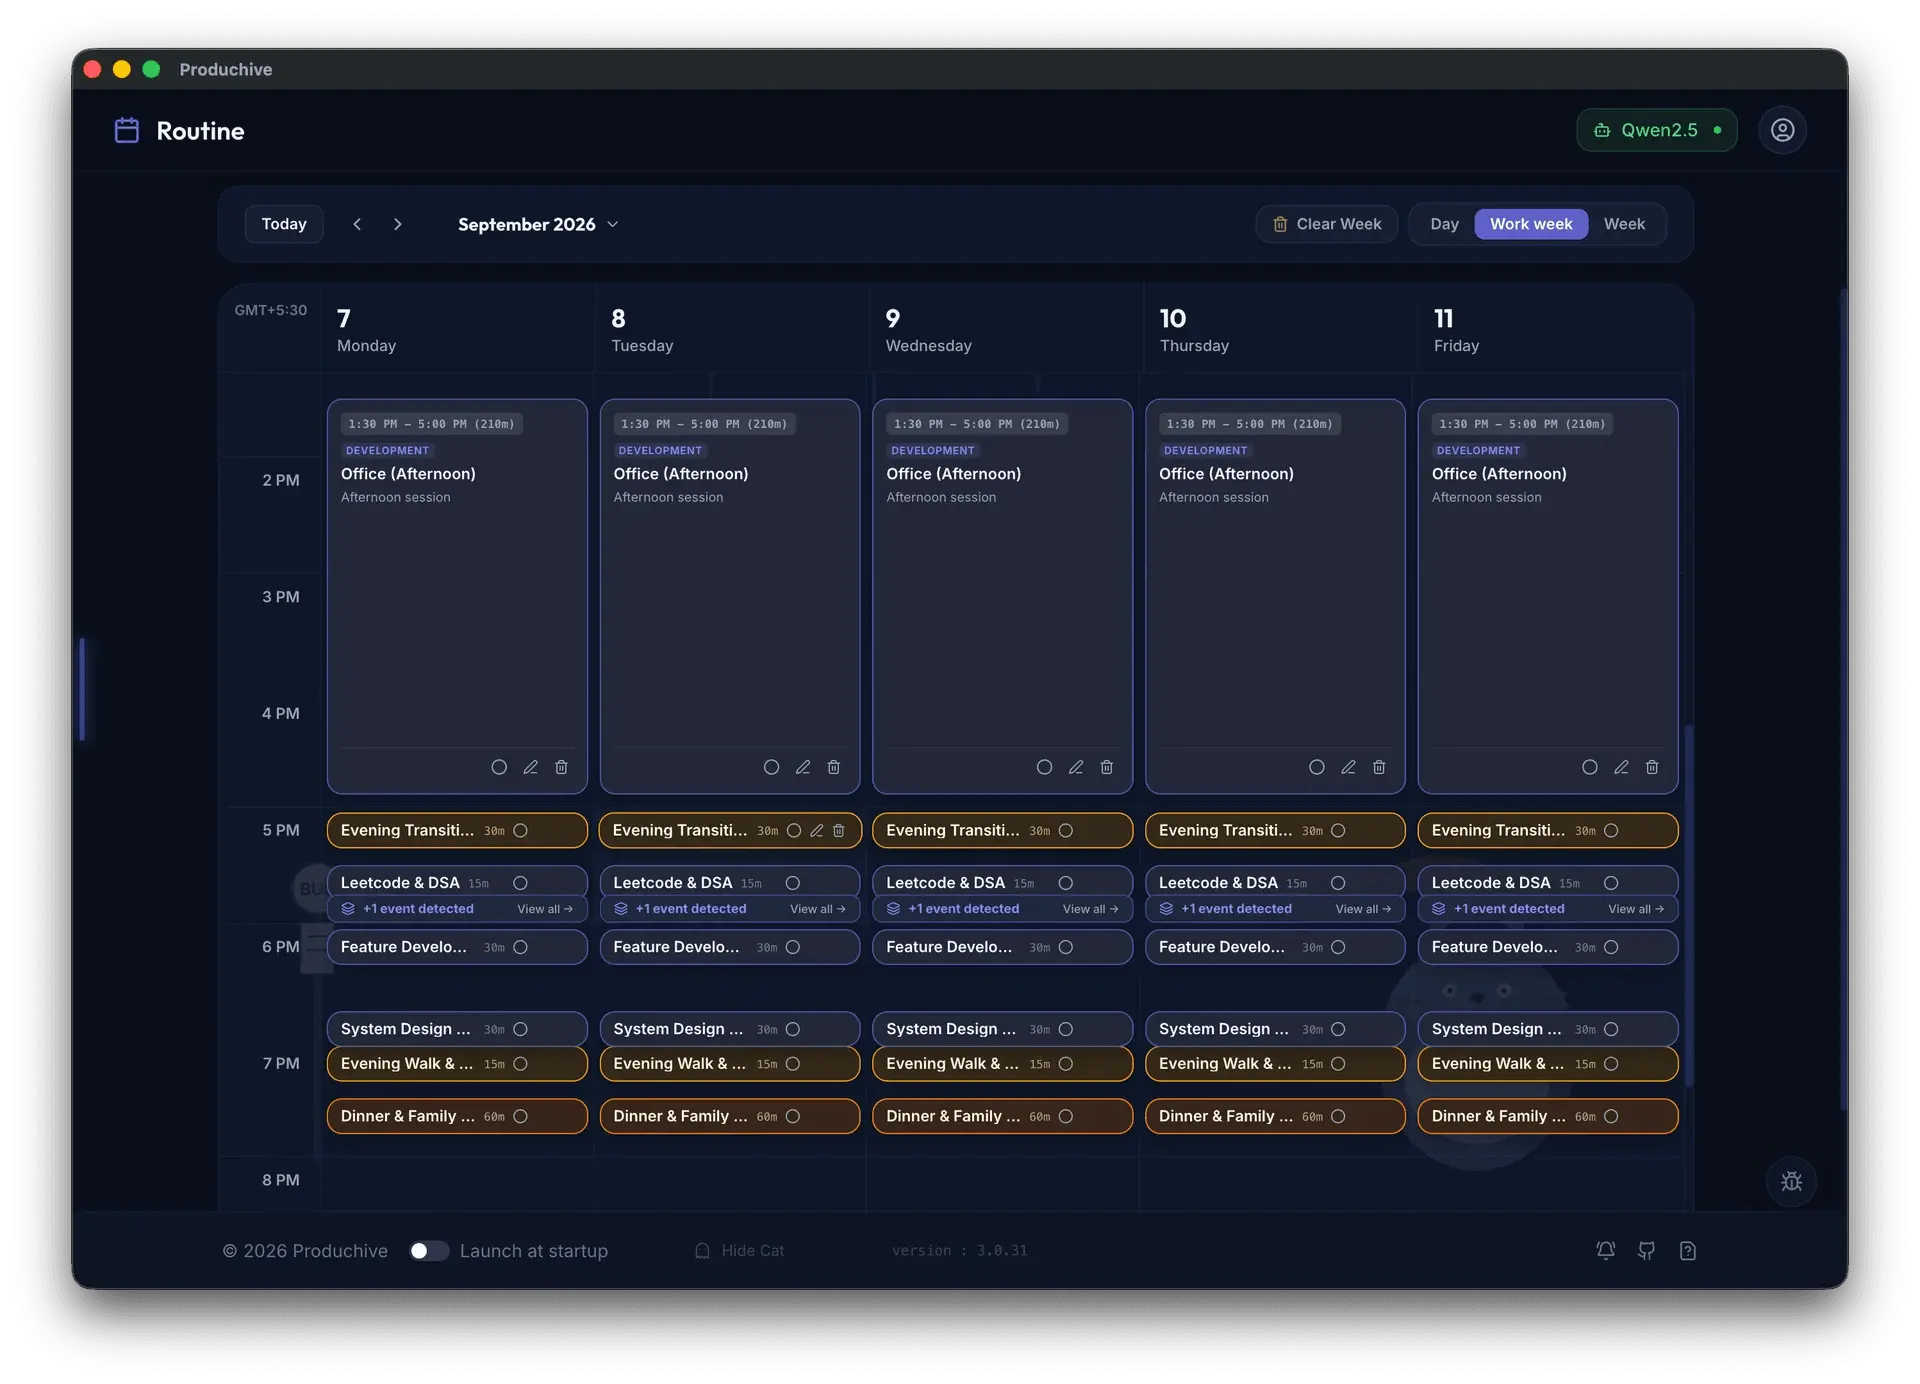Image resolution: width=1920 pixels, height=1384 pixels.
Task: Mark Monday's Office (Afternoon) complete
Action: [x=499, y=767]
